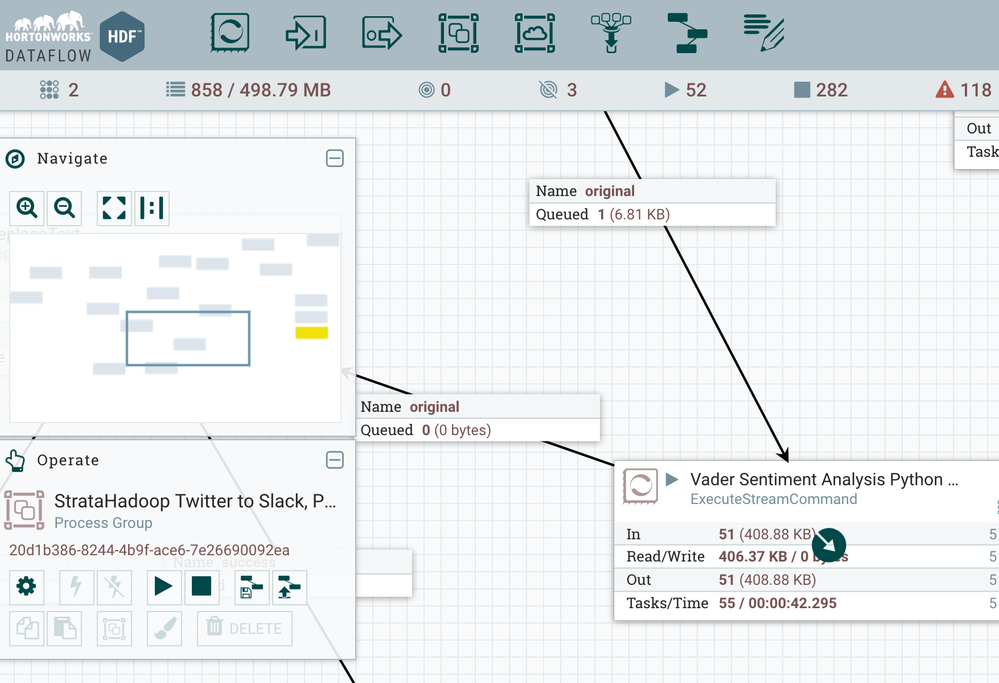Click the active threads count 2 status
This screenshot has height=683, width=999.
[59, 90]
